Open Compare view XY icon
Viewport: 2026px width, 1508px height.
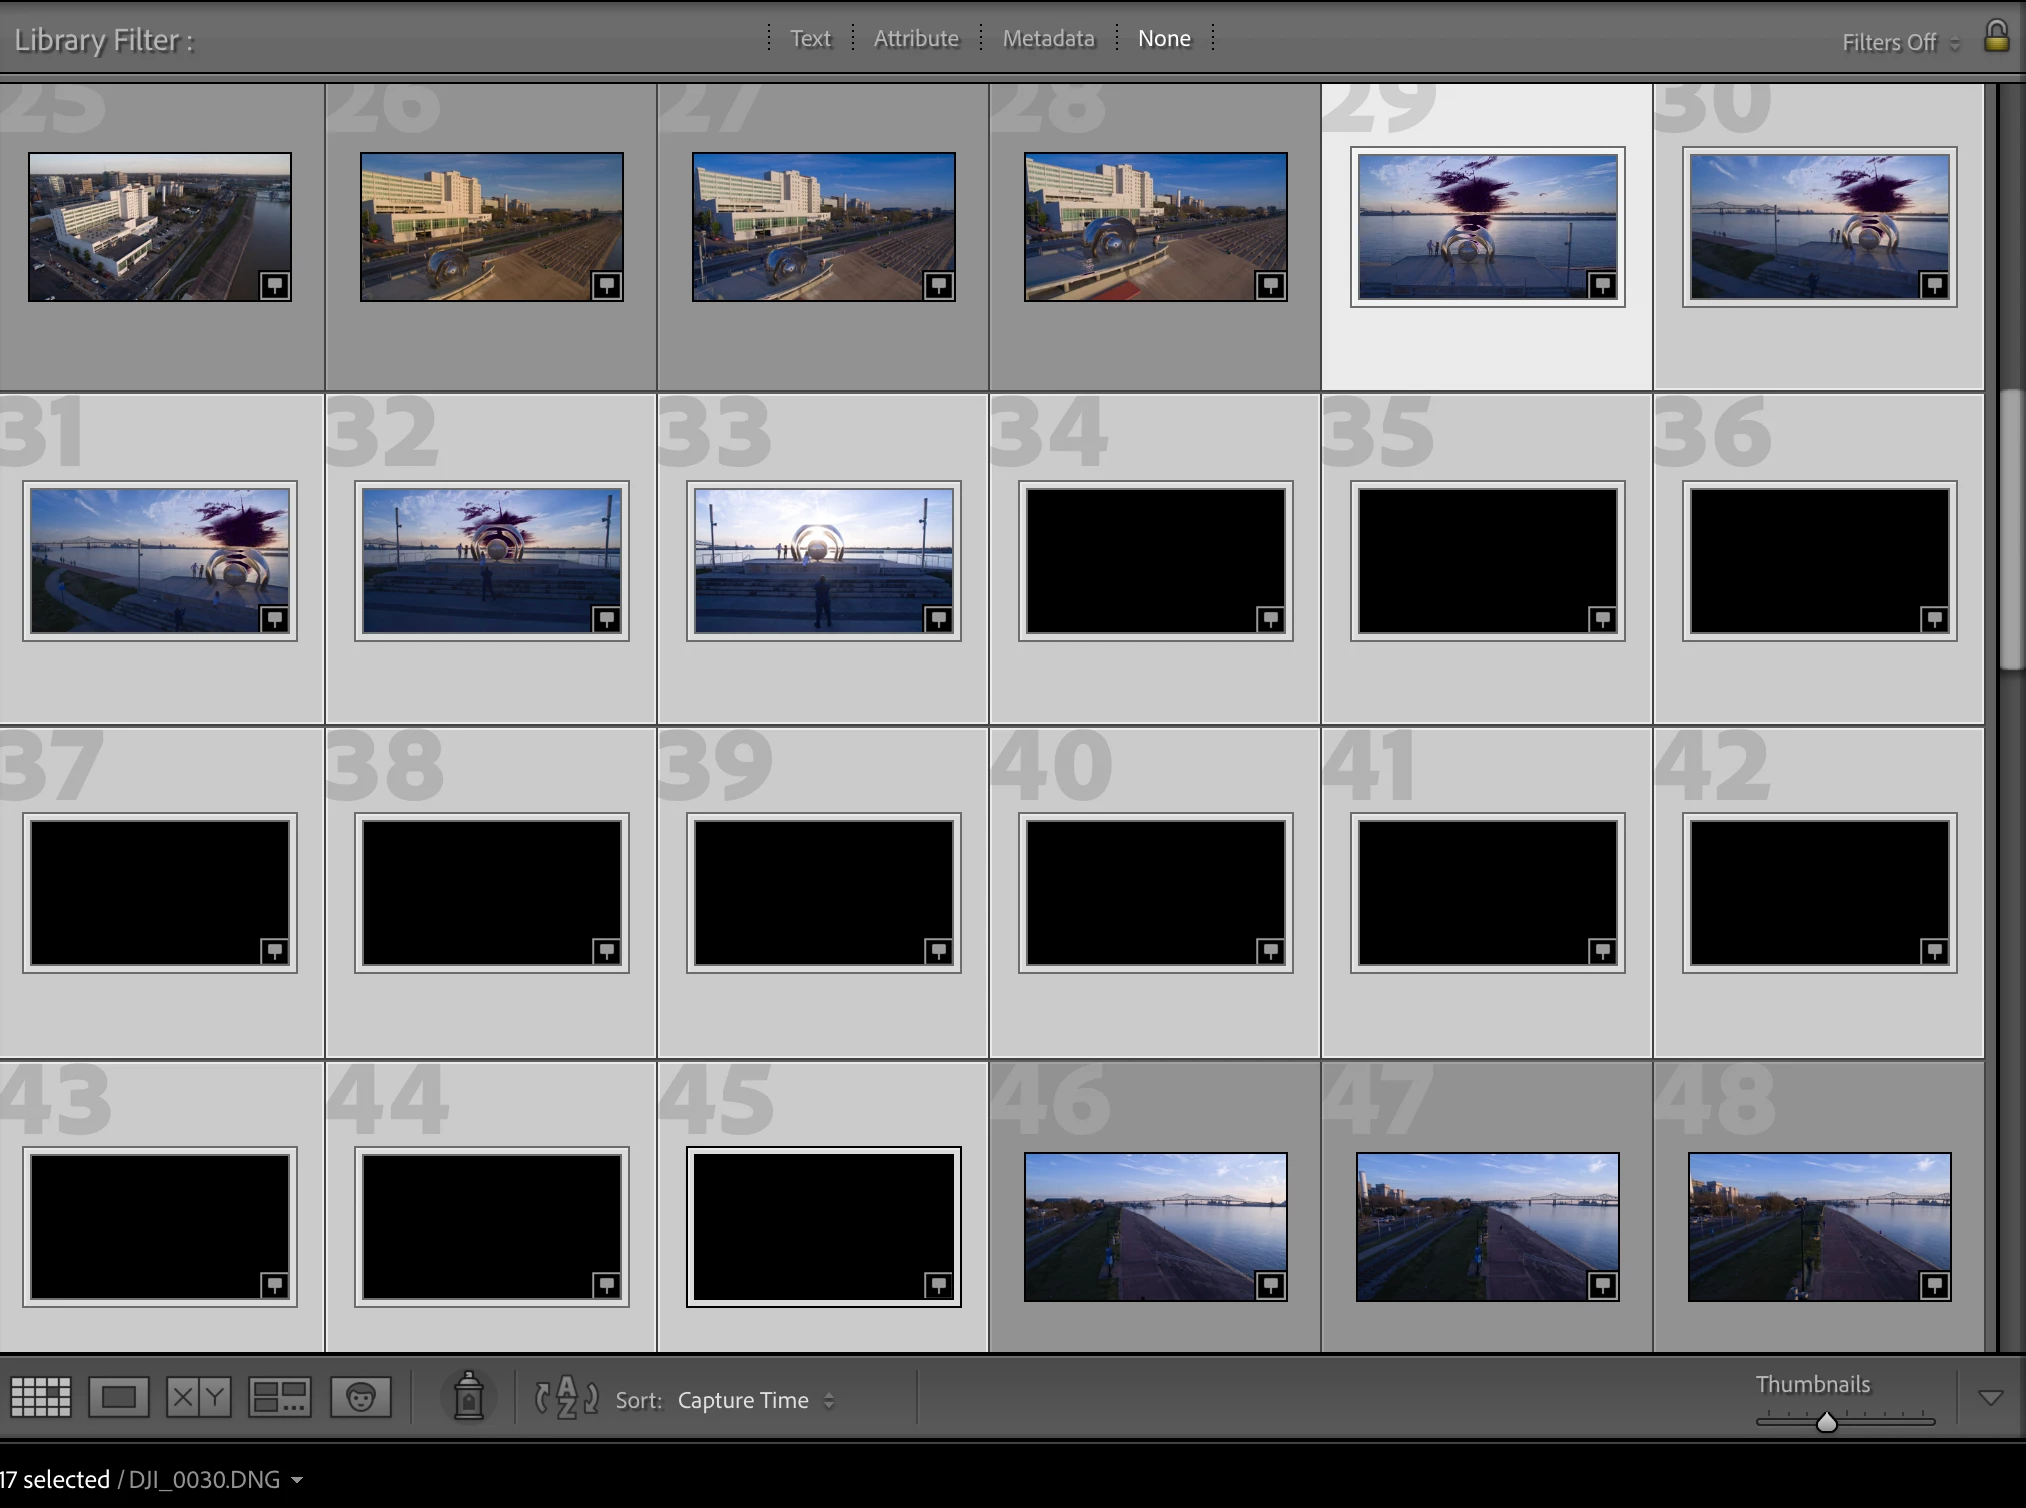tap(198, 1397)
